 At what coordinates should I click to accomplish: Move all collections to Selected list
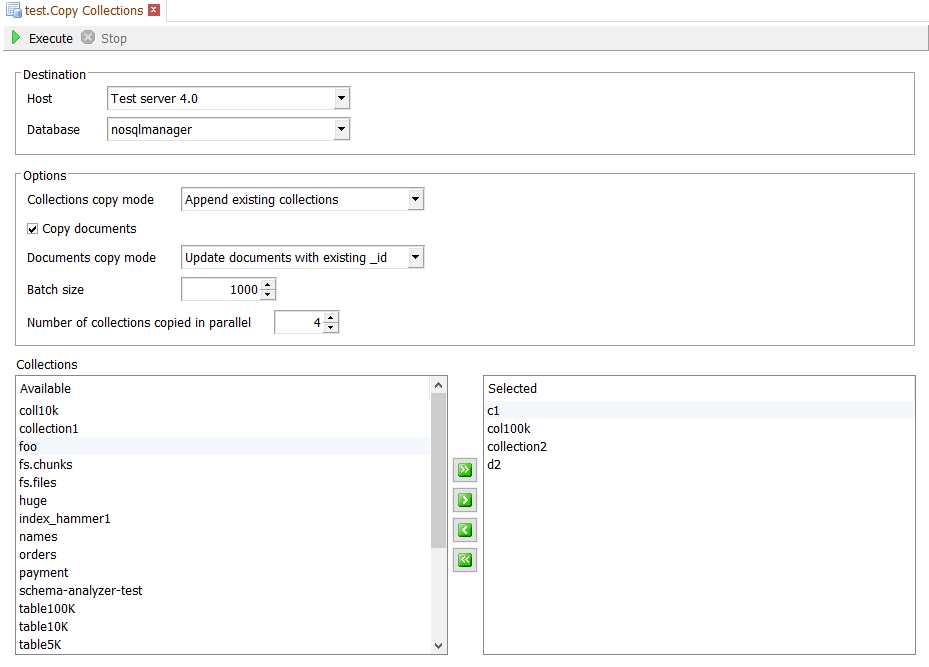465,471
